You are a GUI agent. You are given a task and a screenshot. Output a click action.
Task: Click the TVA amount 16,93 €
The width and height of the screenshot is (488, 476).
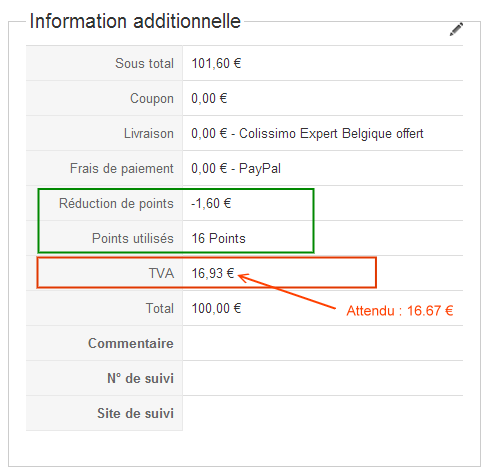click(x=213, y=273)
